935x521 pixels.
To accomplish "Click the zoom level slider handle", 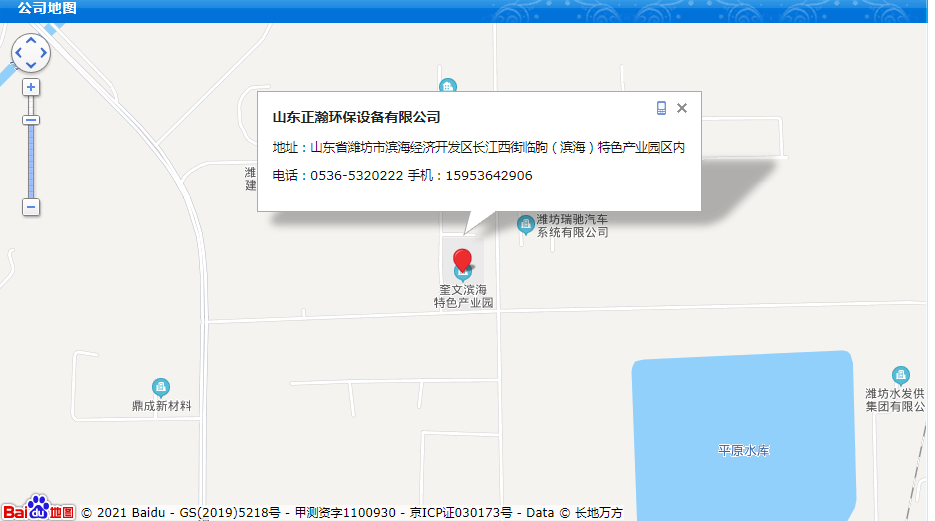I will 31,120.
